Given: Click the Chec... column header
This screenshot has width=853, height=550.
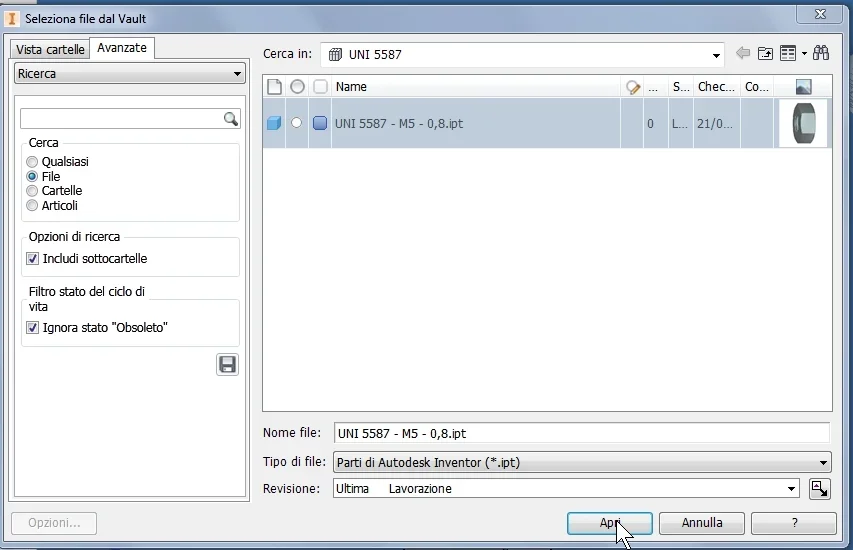Looking at the screenshot, I should click(x=716, y=86).
